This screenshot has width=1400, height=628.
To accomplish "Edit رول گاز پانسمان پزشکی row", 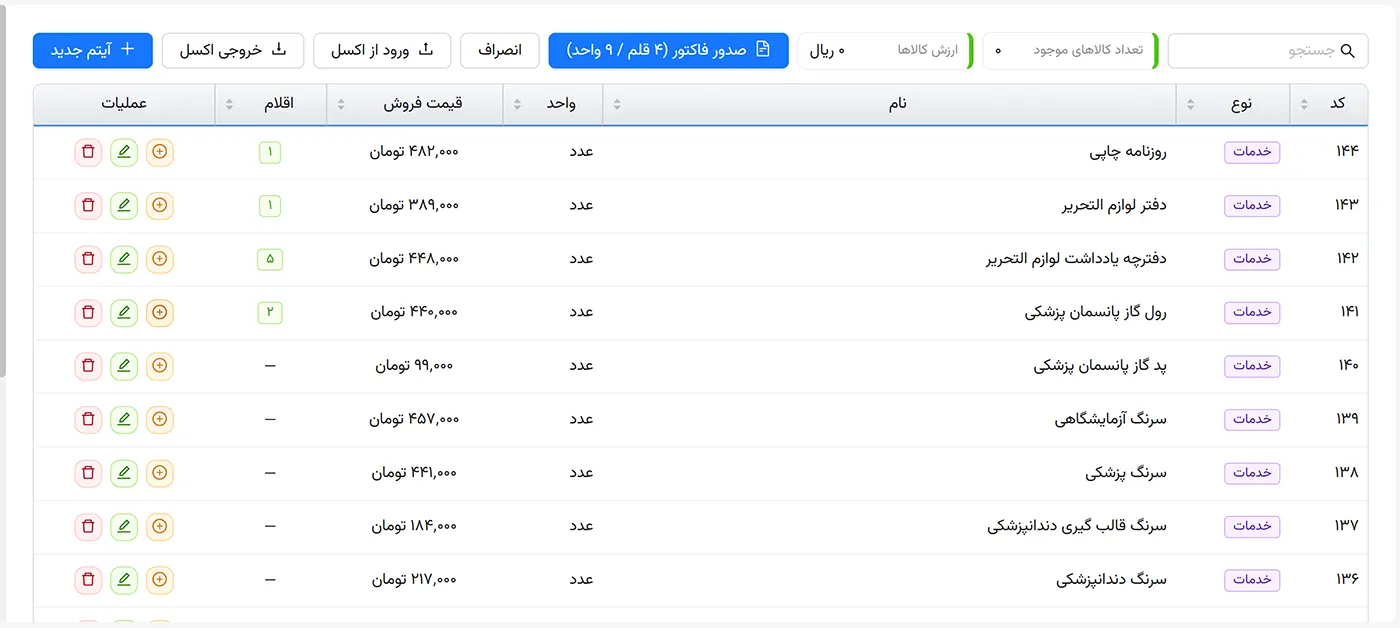I will click(124, 313).
